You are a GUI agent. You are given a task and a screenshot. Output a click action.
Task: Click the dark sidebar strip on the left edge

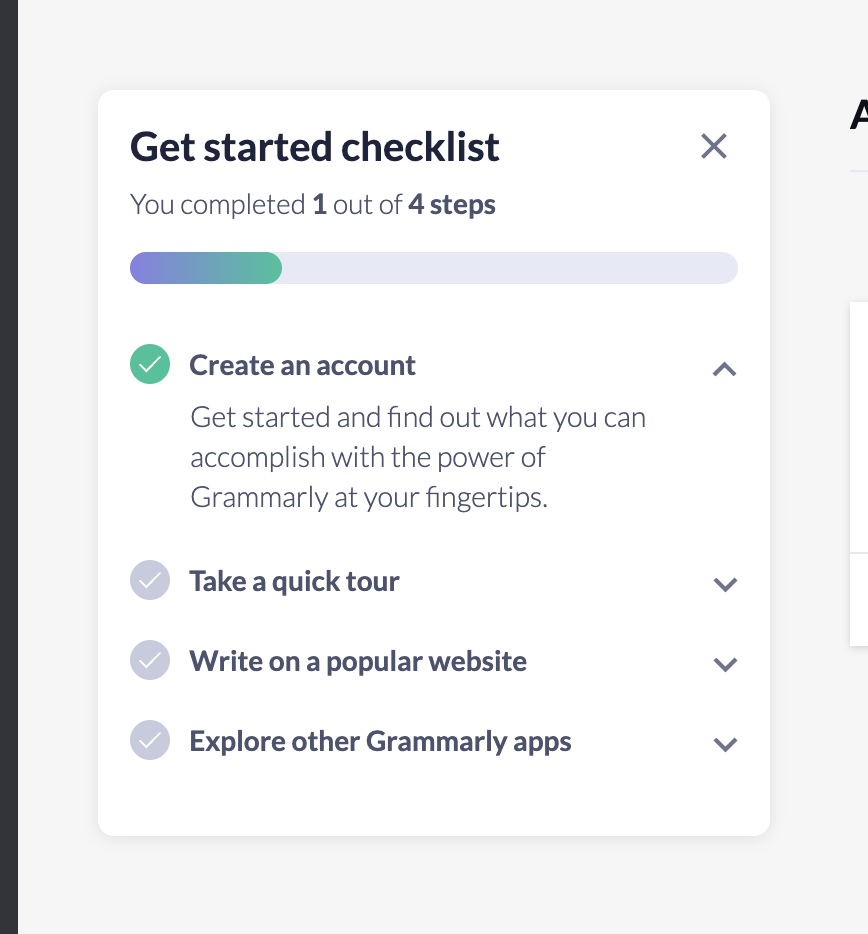click(8, 467)
